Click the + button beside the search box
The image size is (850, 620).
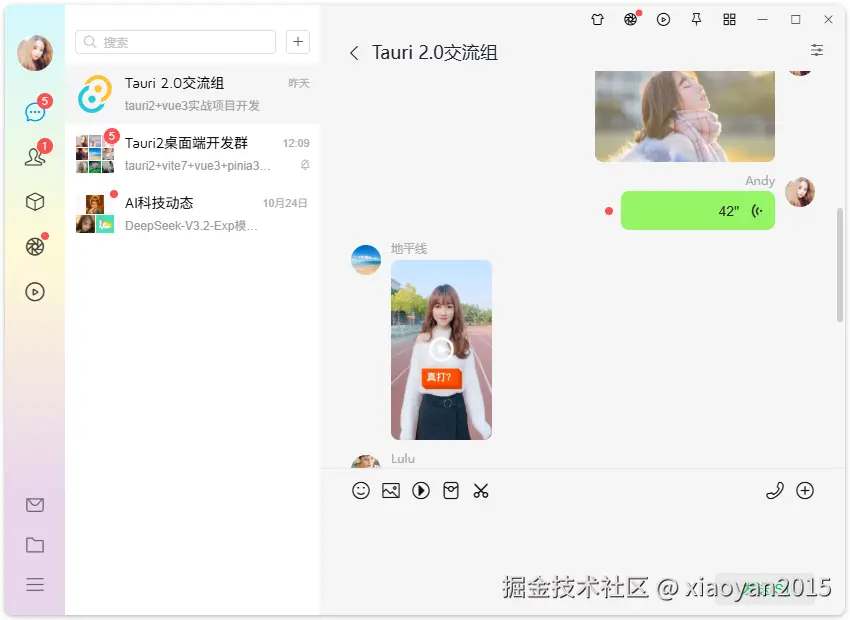click(297, 42)
